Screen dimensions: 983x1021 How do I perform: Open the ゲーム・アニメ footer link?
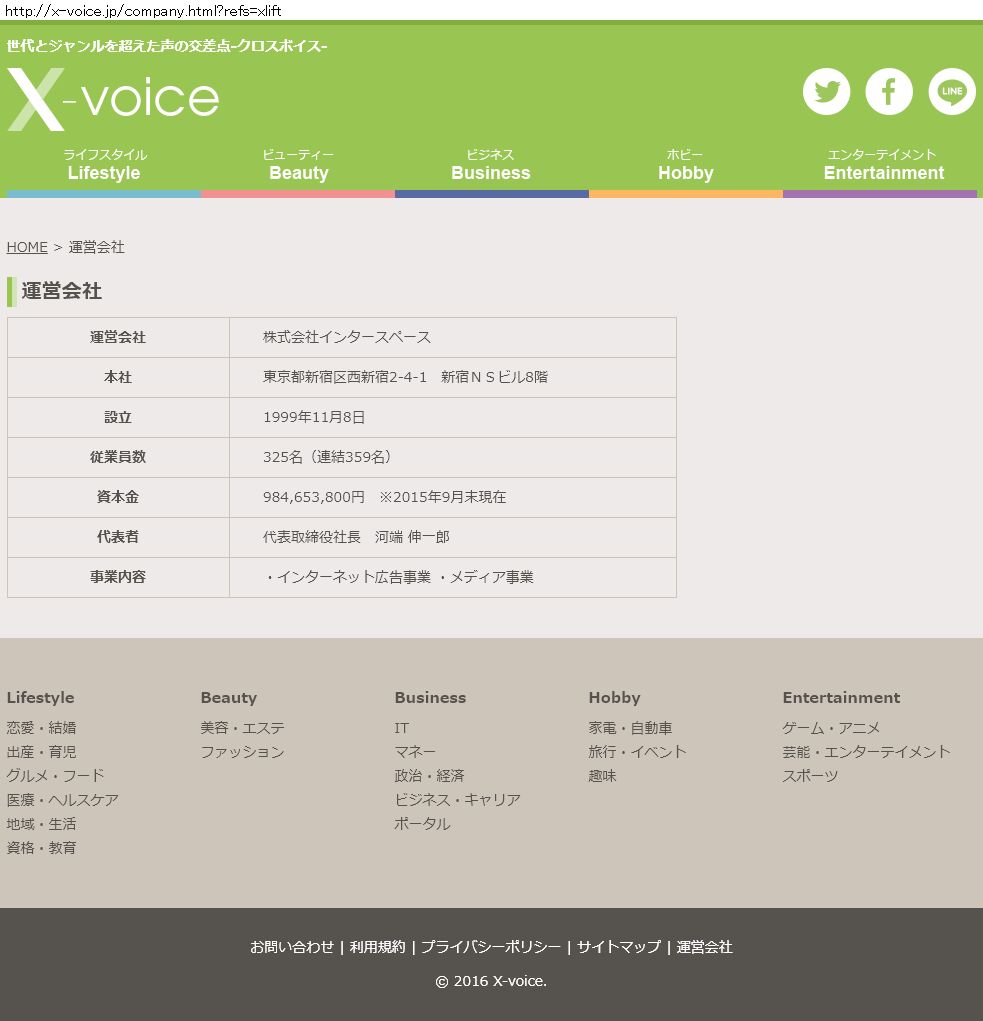pos(831,728)
